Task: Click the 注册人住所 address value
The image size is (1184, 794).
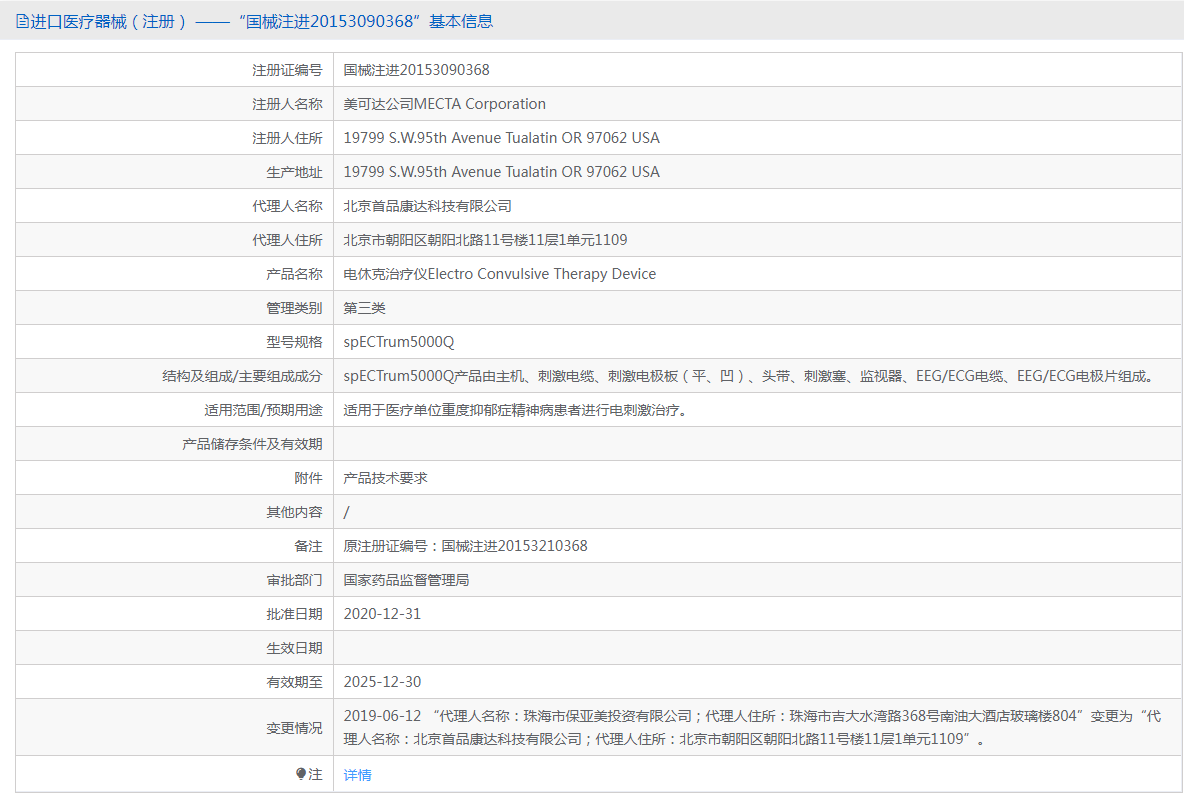Action: (501, 138)
